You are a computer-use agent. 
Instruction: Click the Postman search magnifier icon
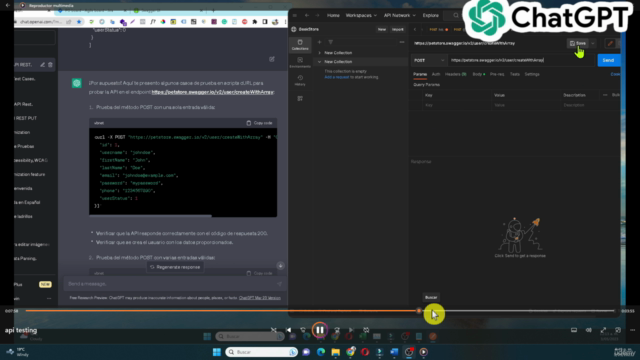click(456, 16)
